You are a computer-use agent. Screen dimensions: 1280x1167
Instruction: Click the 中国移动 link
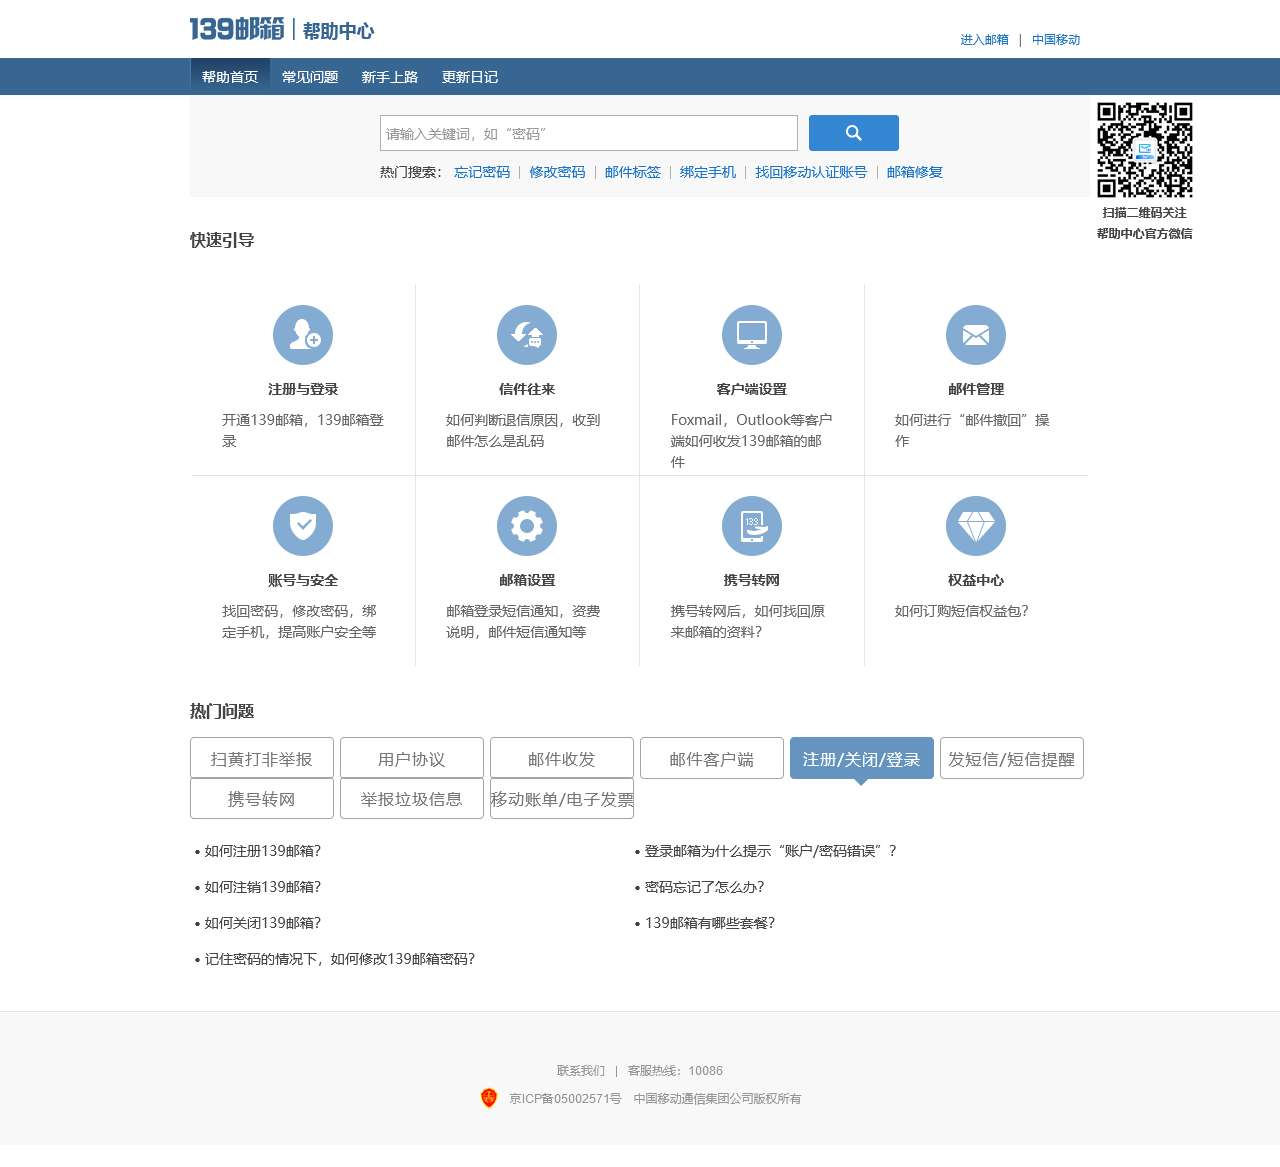[x=1056, y=40]
